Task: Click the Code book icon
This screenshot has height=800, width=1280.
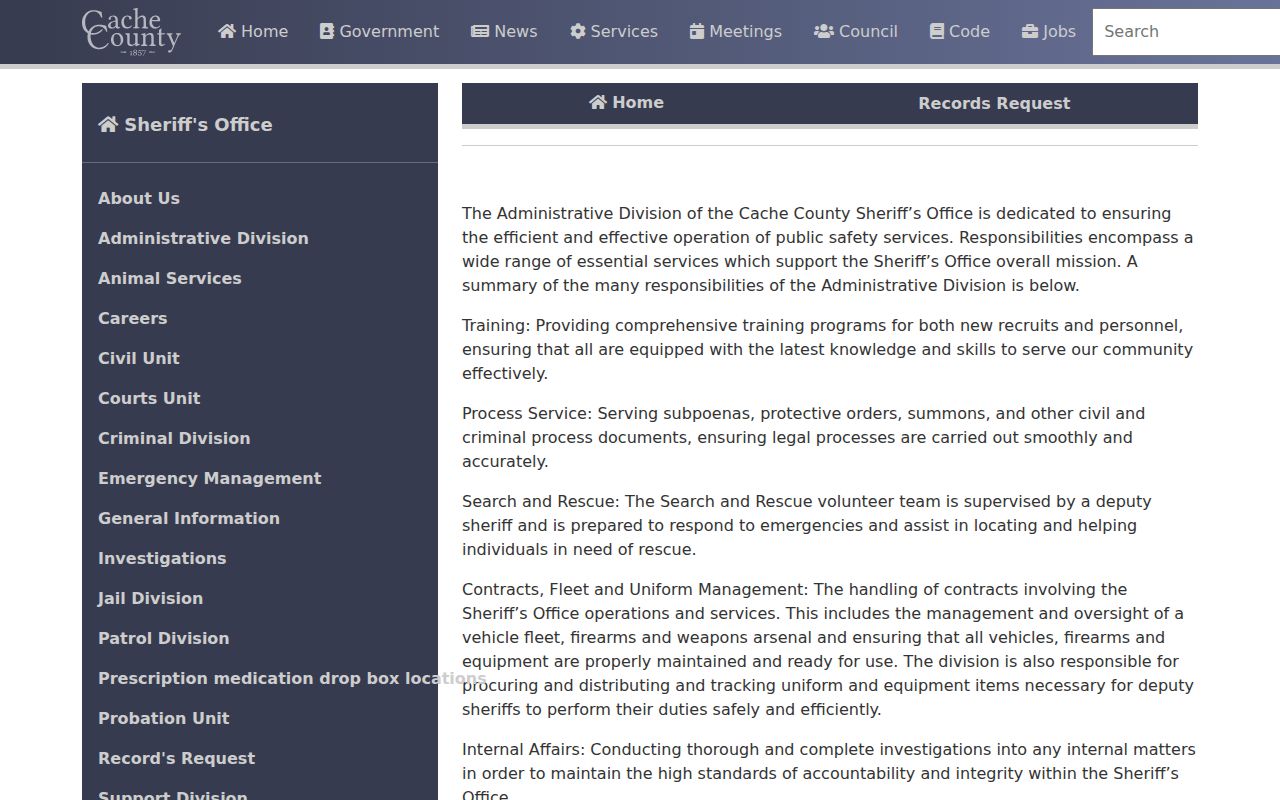Action: click(937, 31)
